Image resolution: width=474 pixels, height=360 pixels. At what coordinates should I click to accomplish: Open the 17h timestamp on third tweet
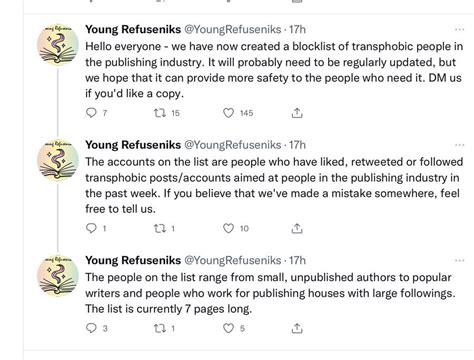[x=297, y=260]
